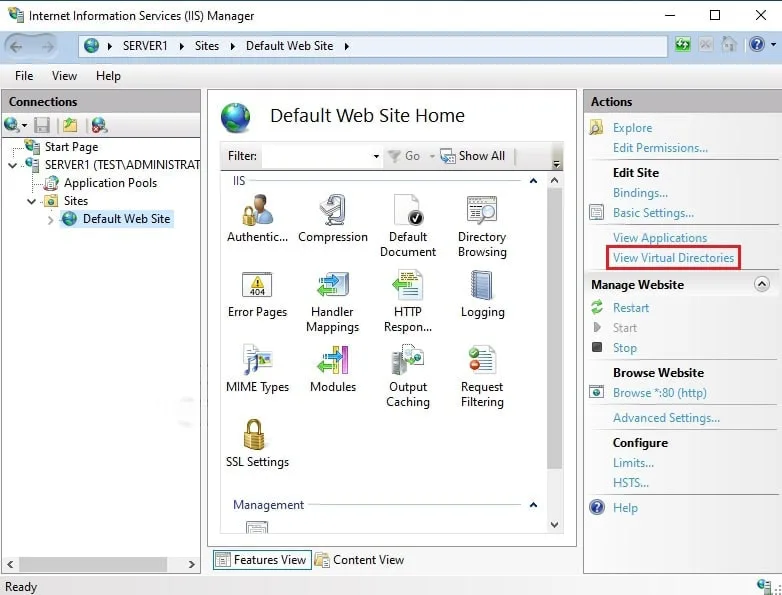Click the HSTS configure link
782x595 pixels.
pyautogui.click(x=630, y=482)
